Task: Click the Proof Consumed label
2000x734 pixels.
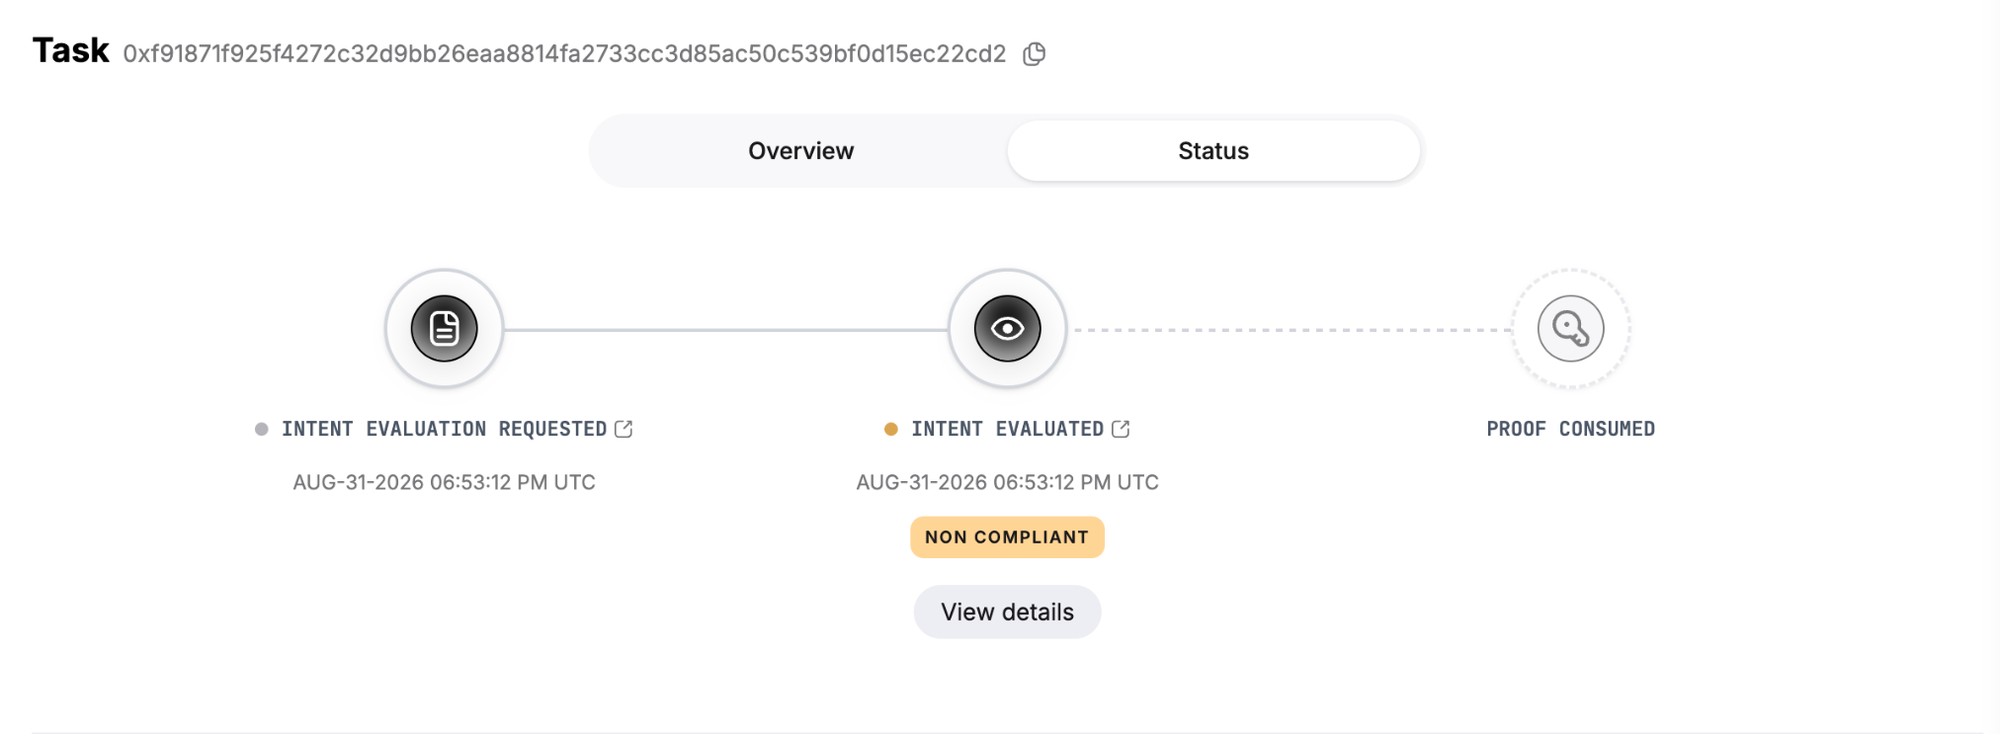Action: point(1570,429)
